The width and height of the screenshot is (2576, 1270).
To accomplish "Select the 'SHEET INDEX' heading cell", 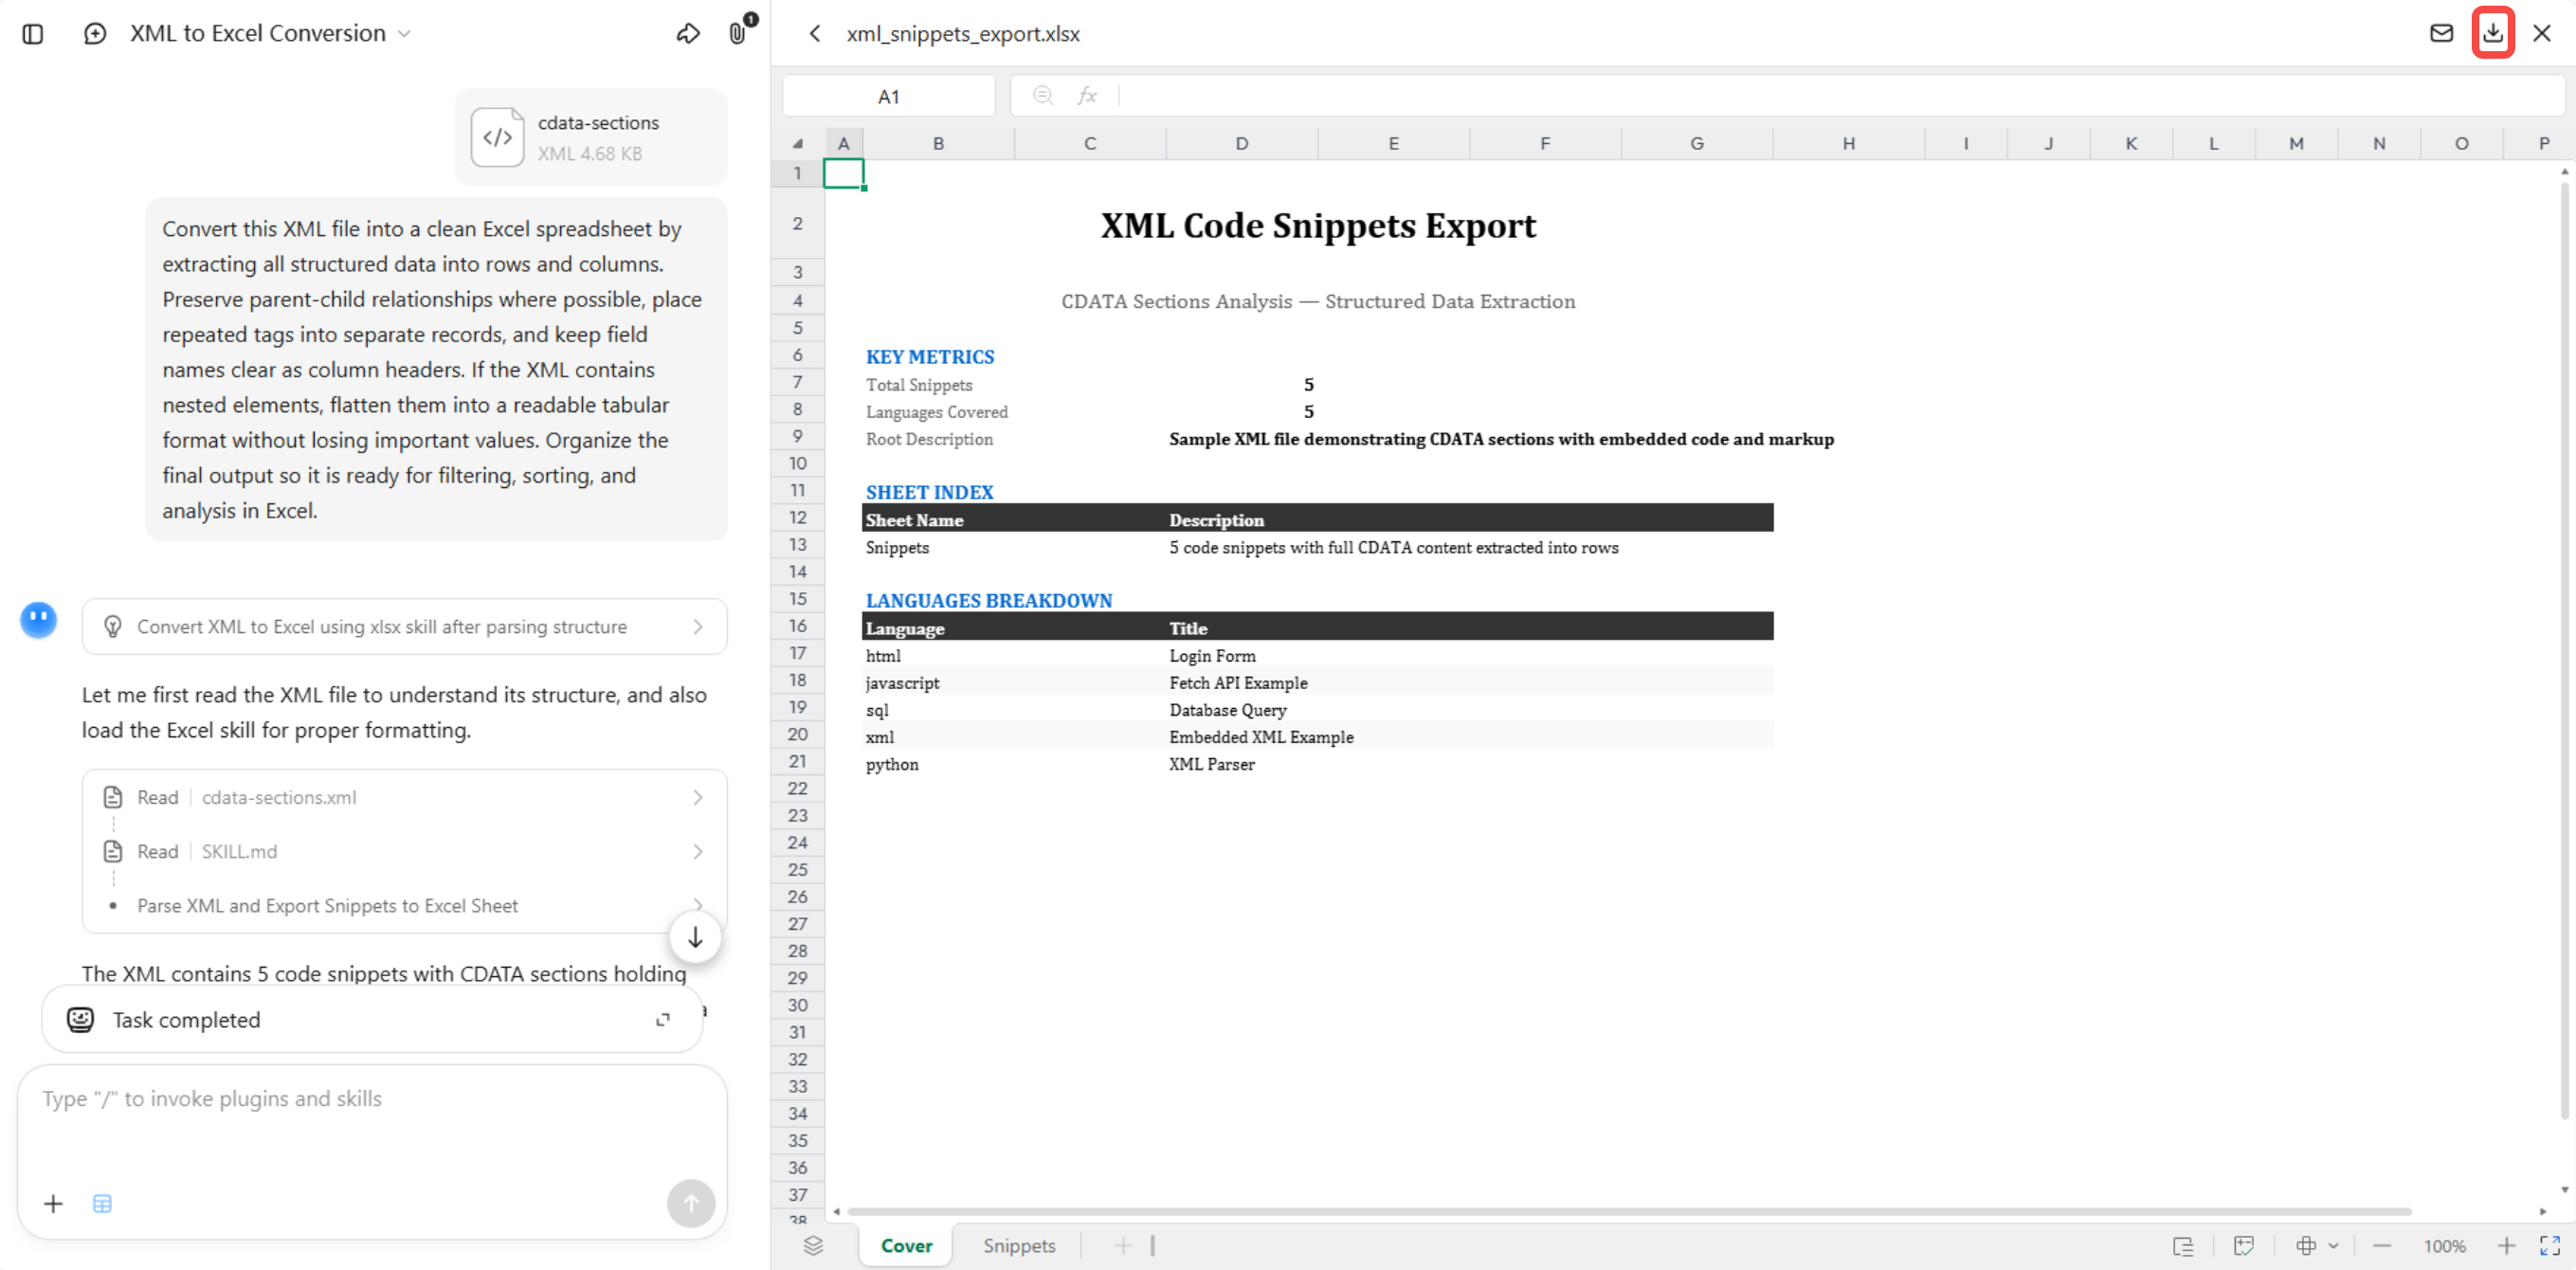I will tap(929, 492).
